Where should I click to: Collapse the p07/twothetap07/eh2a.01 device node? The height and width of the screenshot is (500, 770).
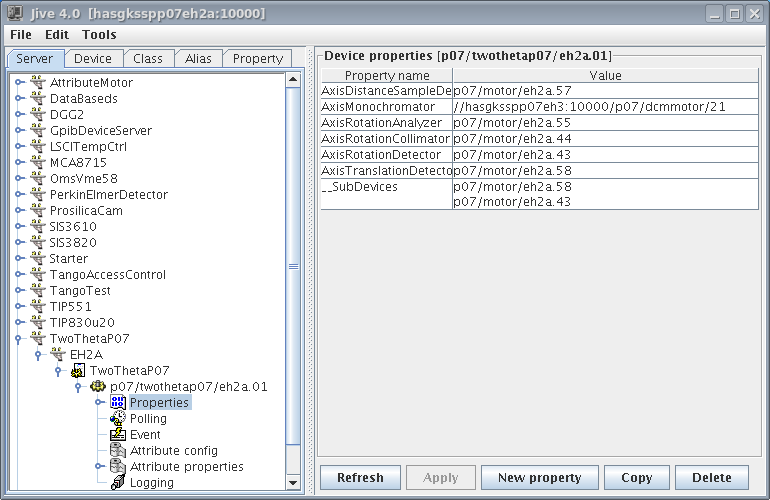tap(78, 387)
